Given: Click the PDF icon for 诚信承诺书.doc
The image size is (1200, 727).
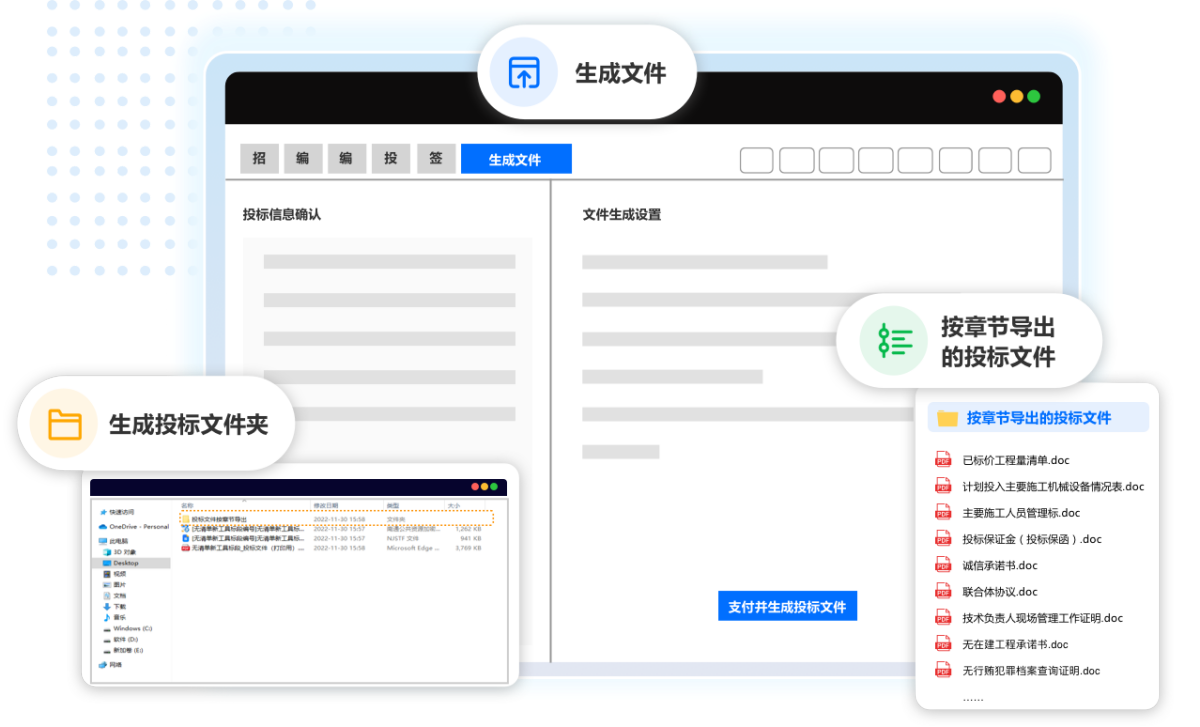Looking at the screenshot, I should tap(943, 565).
